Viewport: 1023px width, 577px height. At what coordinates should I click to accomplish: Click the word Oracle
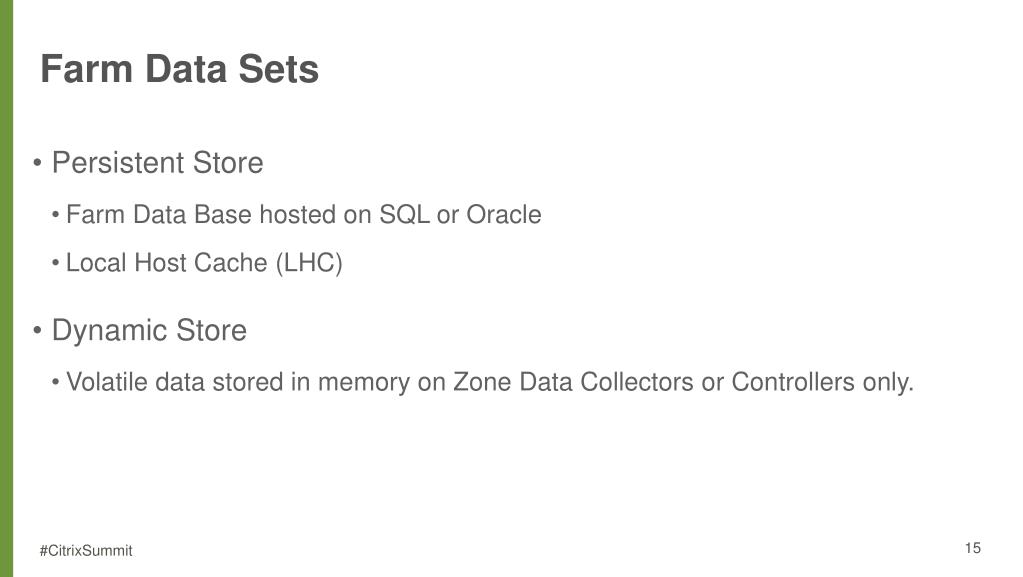[x=504, y=214]
